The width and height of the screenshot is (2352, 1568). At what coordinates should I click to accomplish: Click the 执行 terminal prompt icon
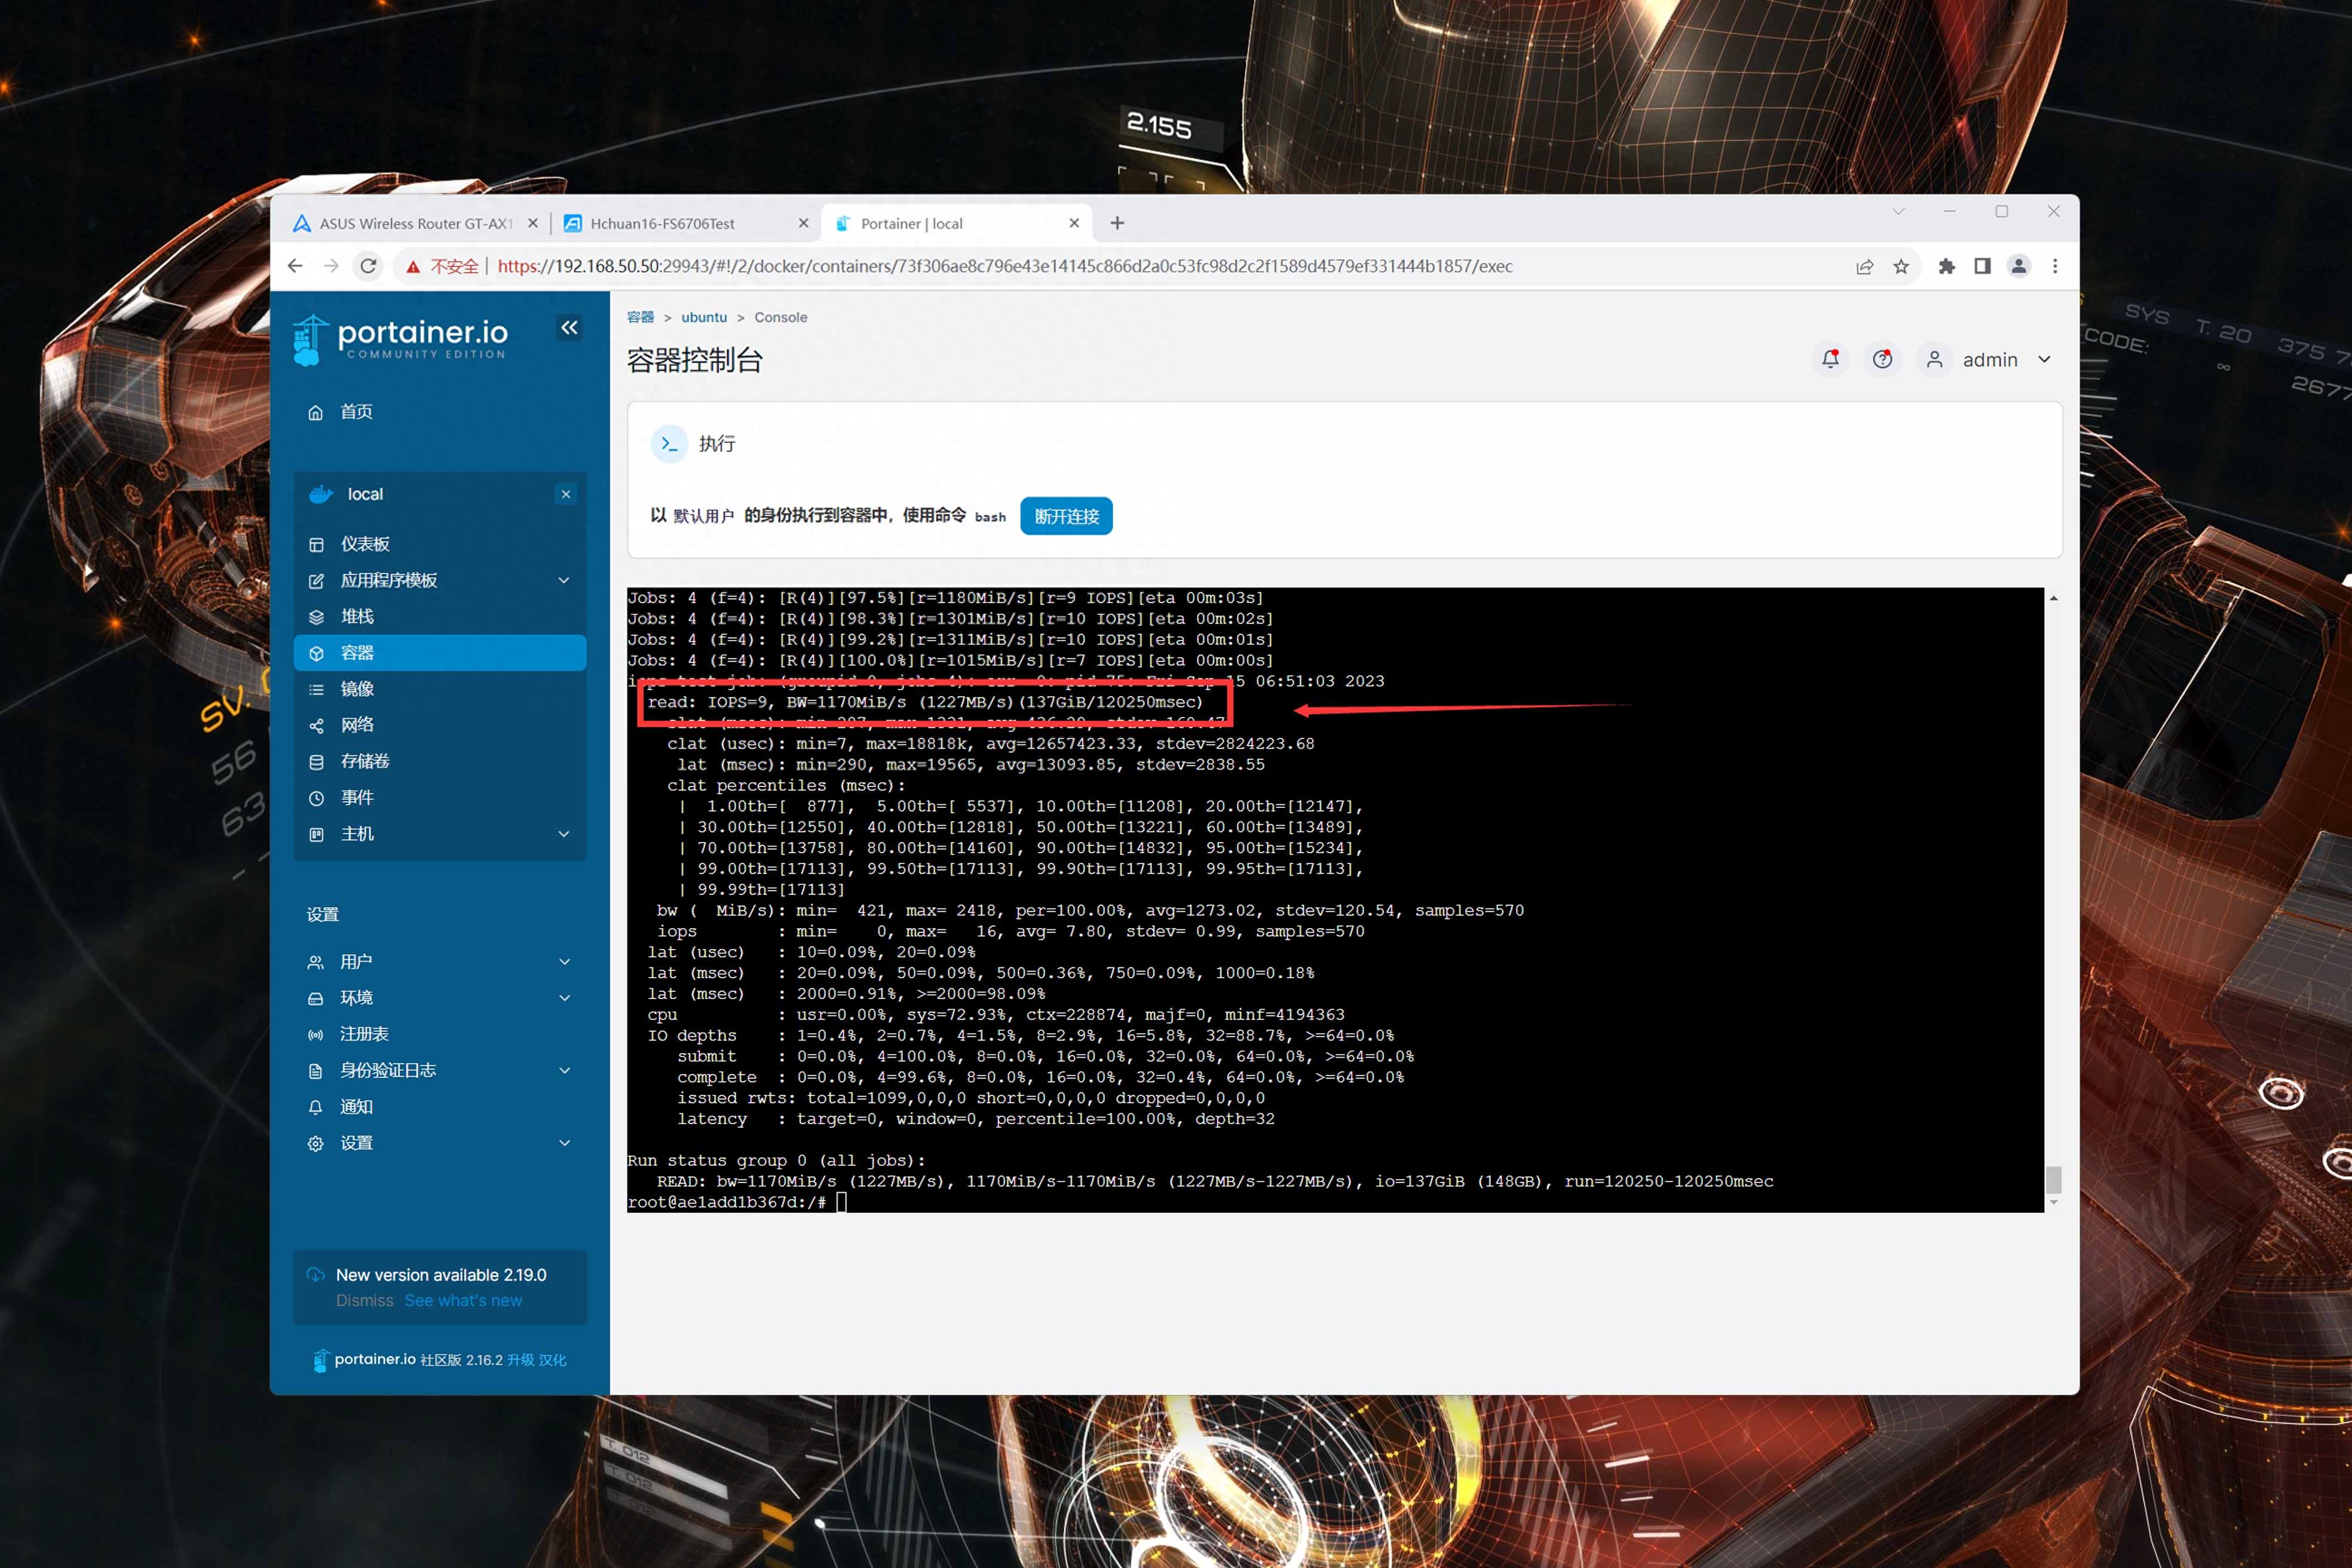tap(669, 443)
